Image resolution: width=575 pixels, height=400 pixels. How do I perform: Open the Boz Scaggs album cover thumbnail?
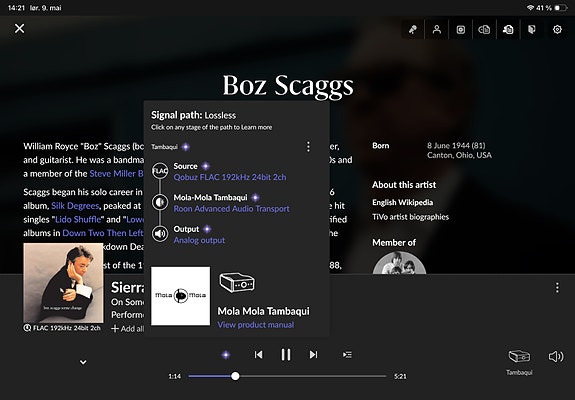point(63,283)
